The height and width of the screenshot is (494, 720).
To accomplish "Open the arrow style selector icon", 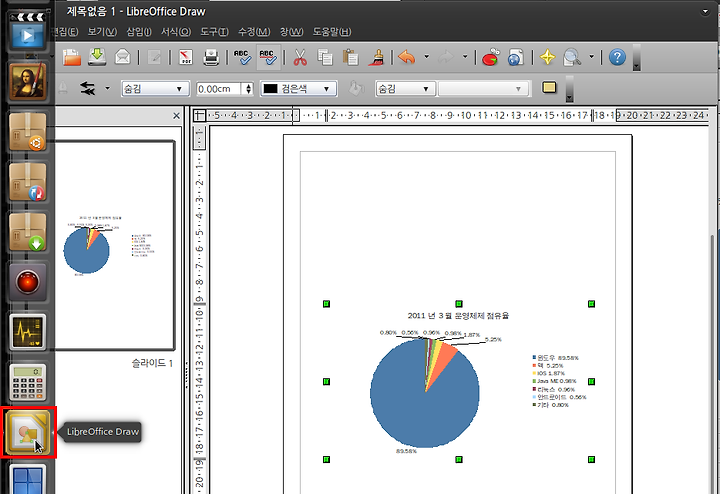I will [87, 88].
